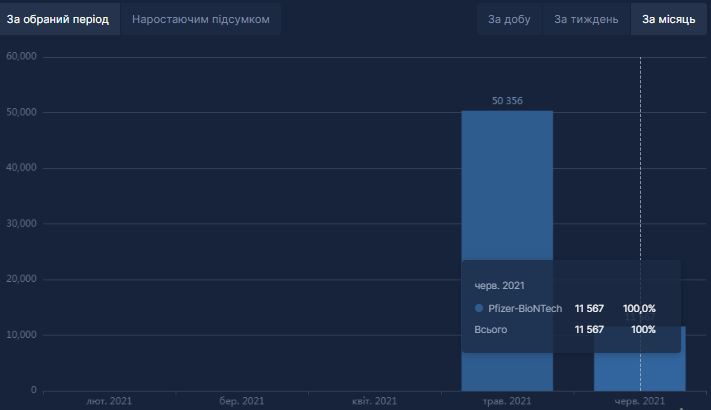
Task: Click the "квіт. 2021" x-axis label
Action: point(374,401)
